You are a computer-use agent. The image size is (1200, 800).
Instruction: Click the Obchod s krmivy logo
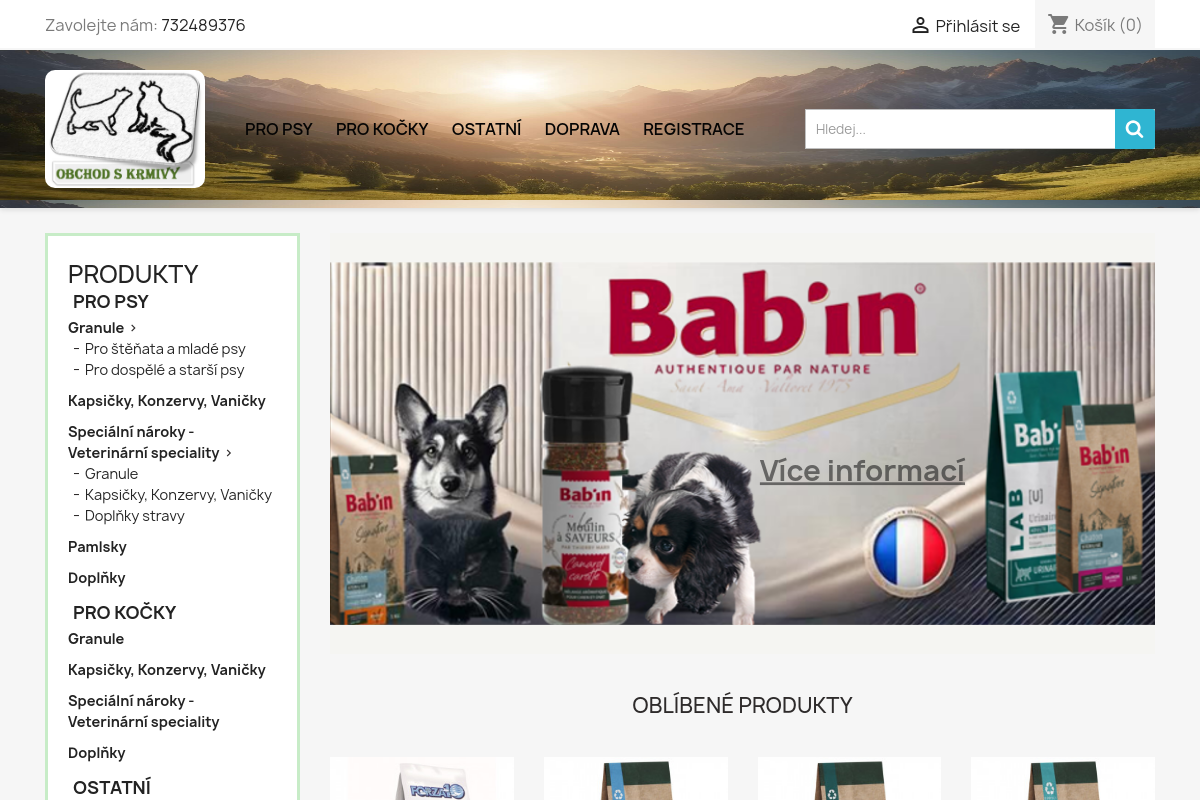pos(125,129)
